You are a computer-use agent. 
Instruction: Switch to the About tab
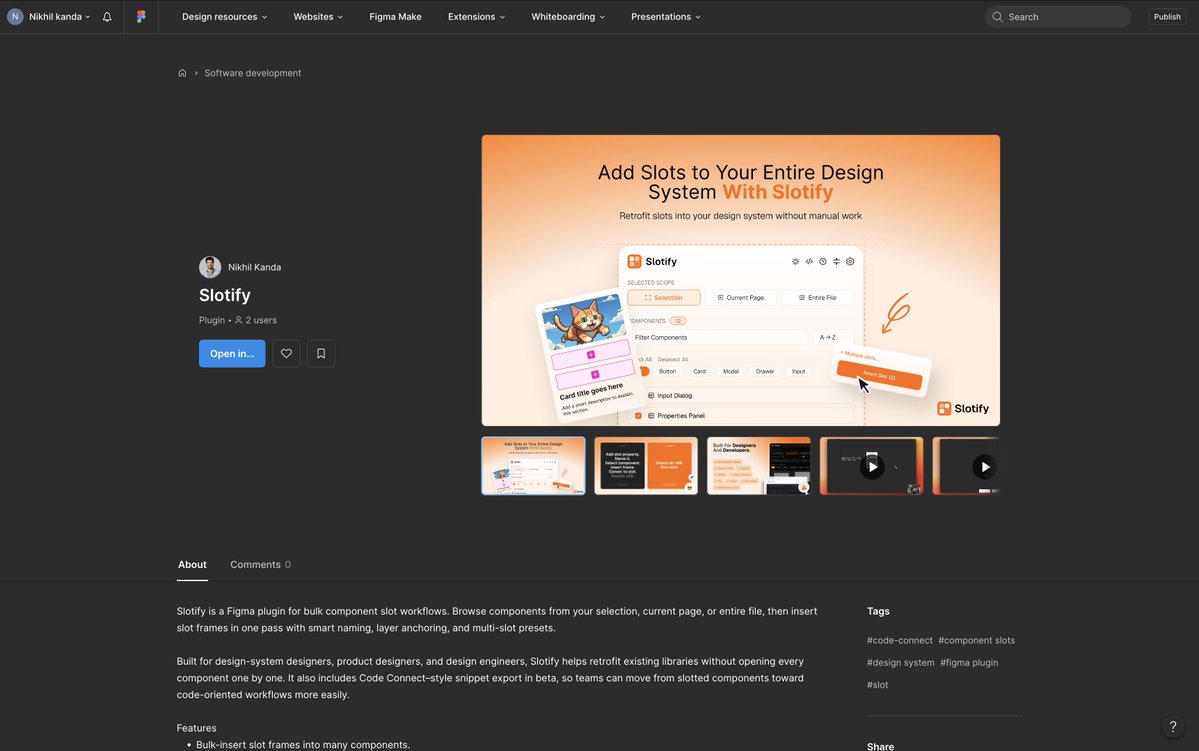192,564
